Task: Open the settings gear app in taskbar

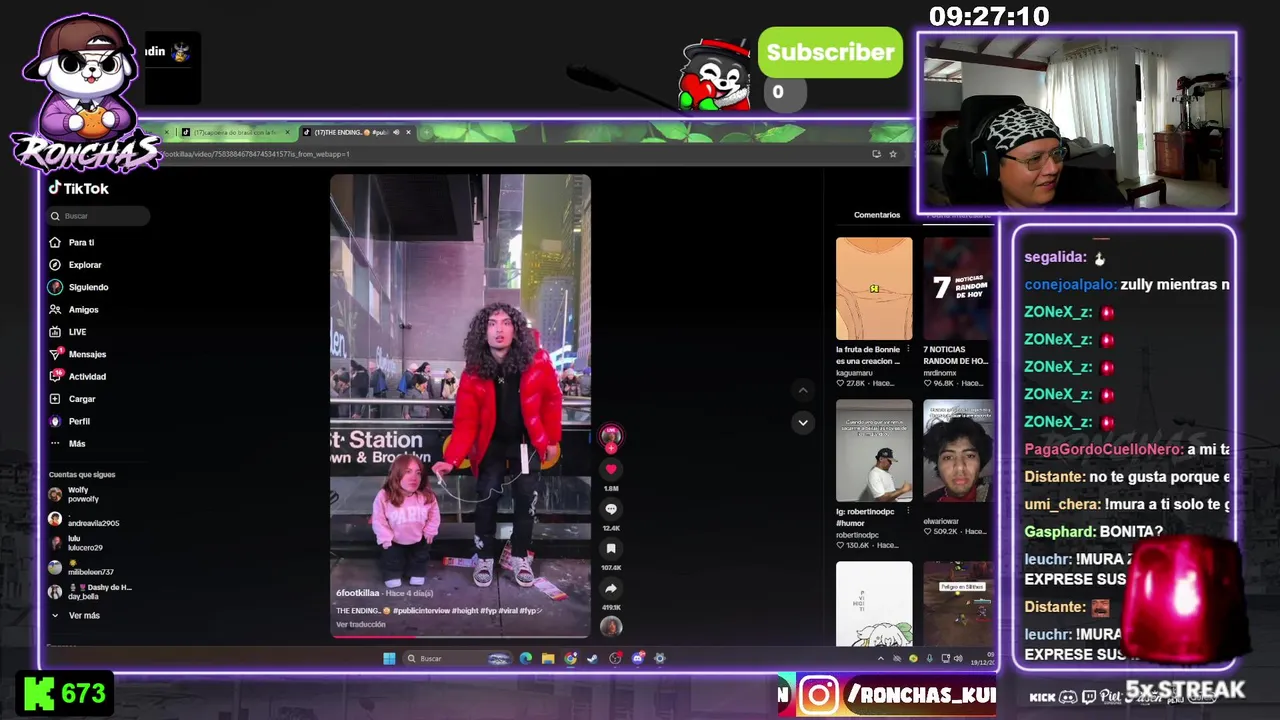Action: click(659, 658)
